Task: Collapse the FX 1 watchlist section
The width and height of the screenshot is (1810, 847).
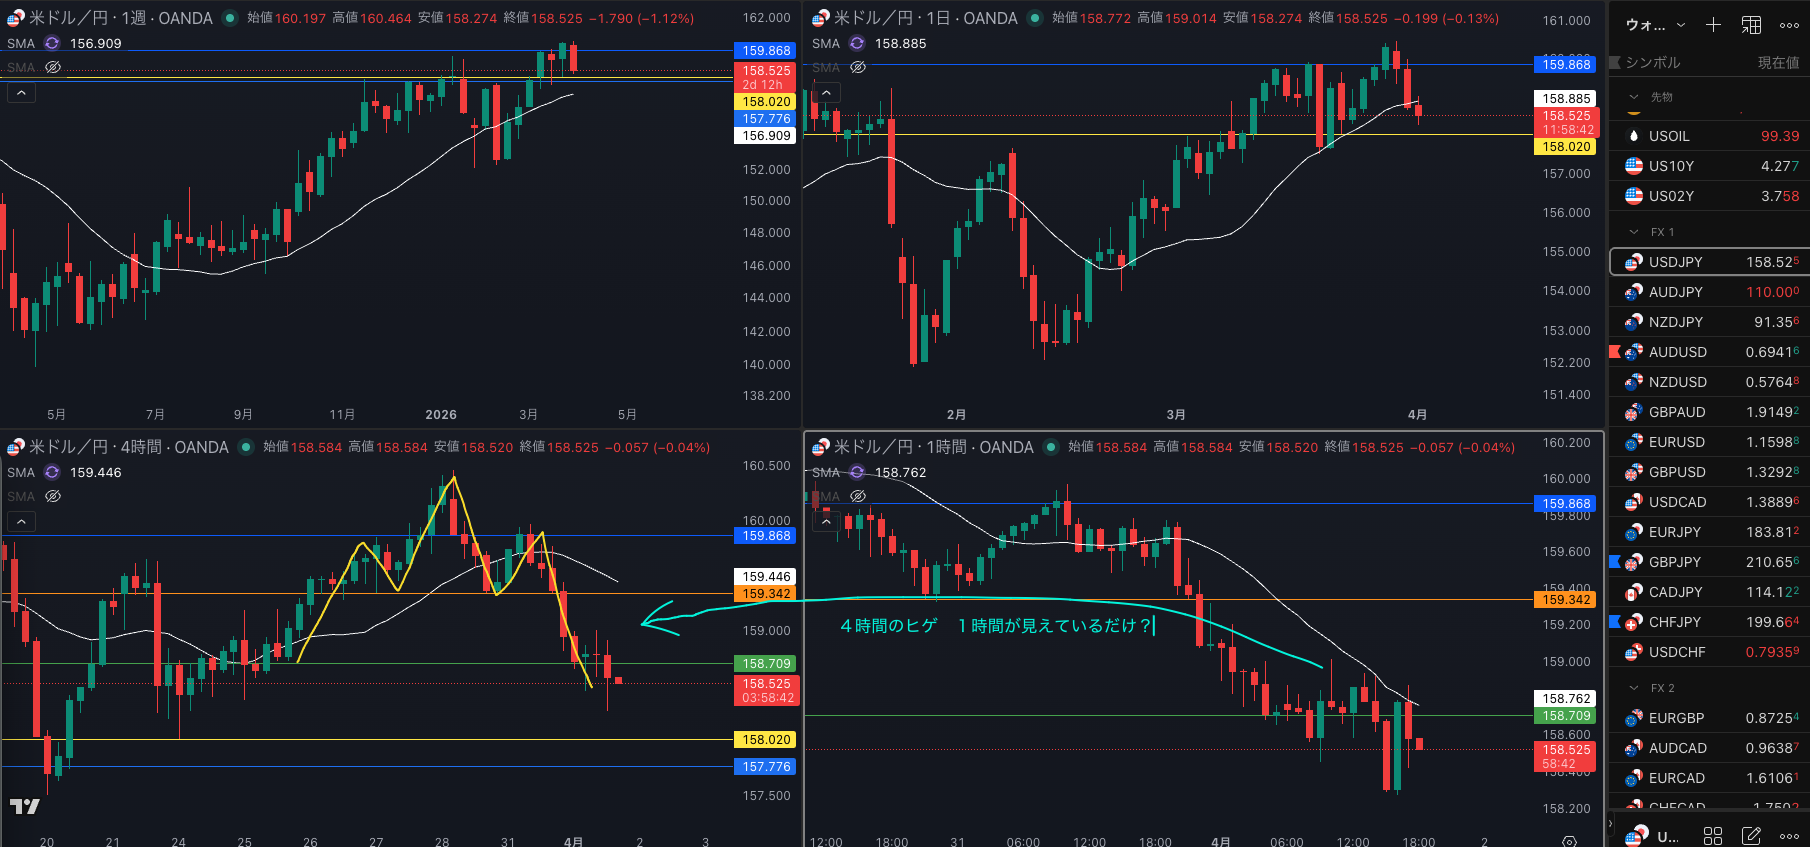Action: [1634, 232]
